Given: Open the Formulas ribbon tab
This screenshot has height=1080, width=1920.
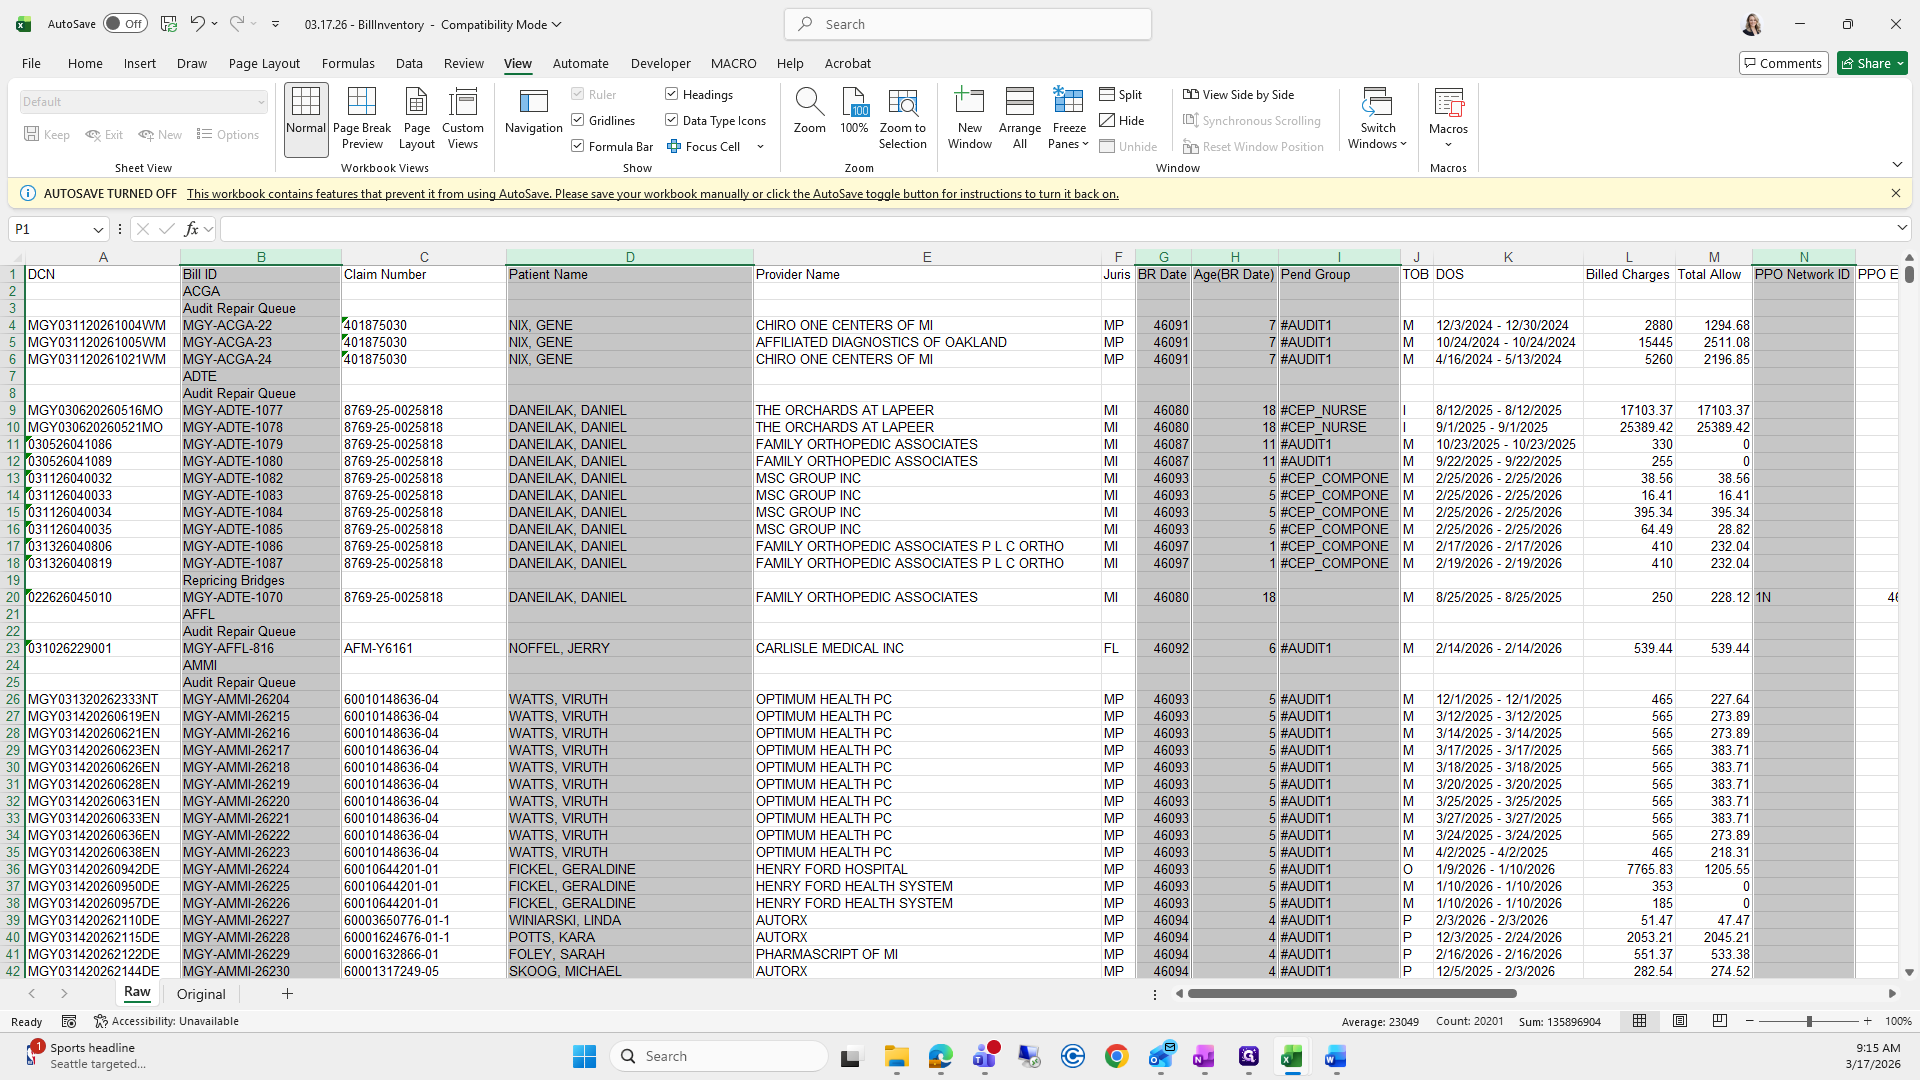Looking at the screenshot, I should 348,63.
